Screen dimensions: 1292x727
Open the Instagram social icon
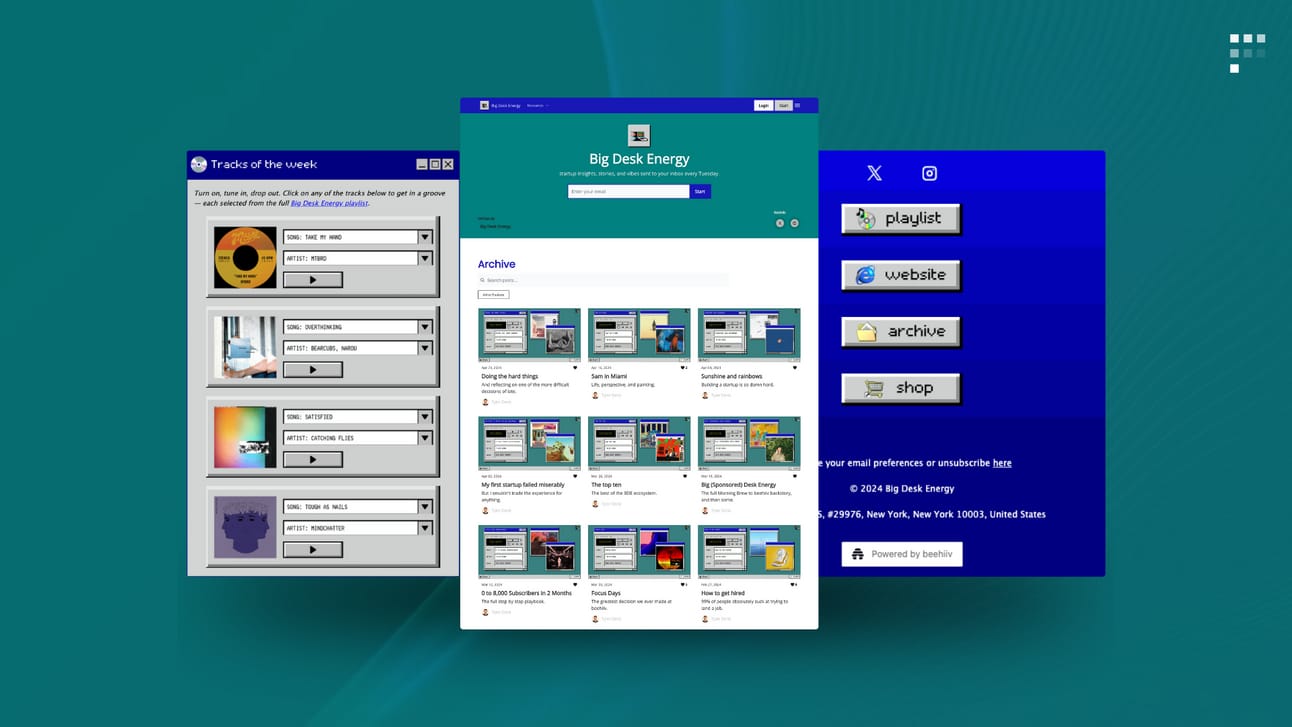[x=929, y=173]
